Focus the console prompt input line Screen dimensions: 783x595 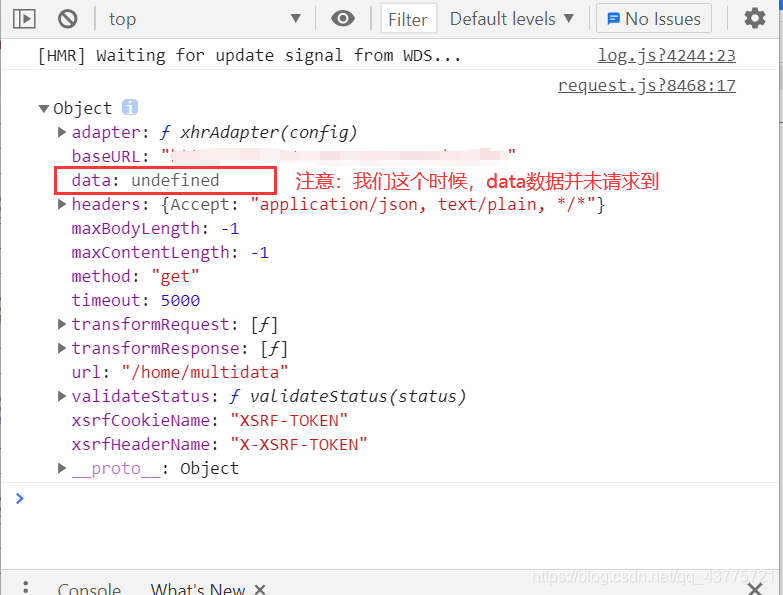coord(392,498)
